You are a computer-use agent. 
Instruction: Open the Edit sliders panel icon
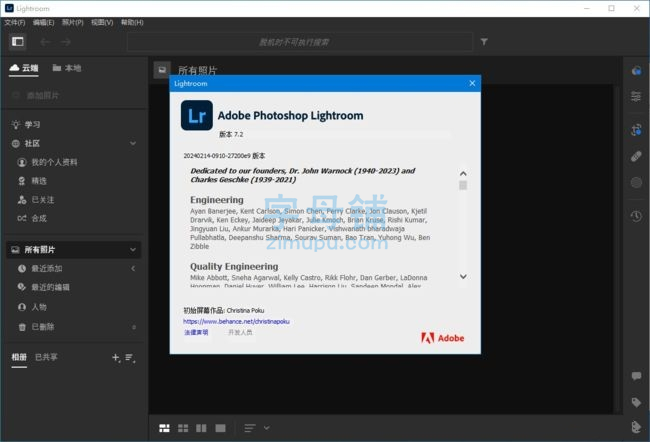tap(636, 97)
